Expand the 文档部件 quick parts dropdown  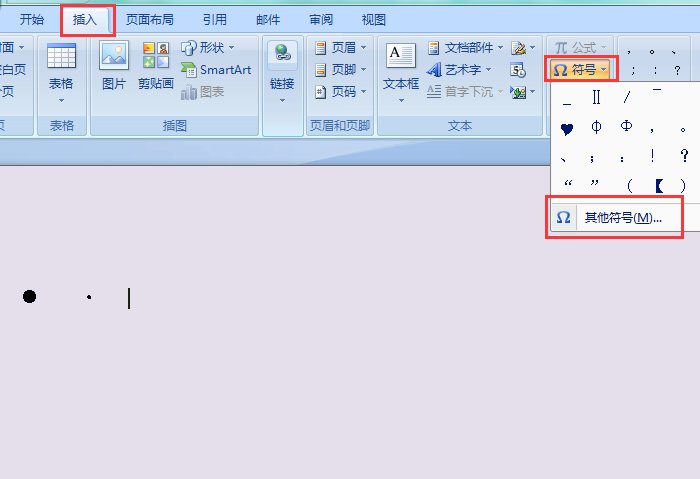pos(465,47)
